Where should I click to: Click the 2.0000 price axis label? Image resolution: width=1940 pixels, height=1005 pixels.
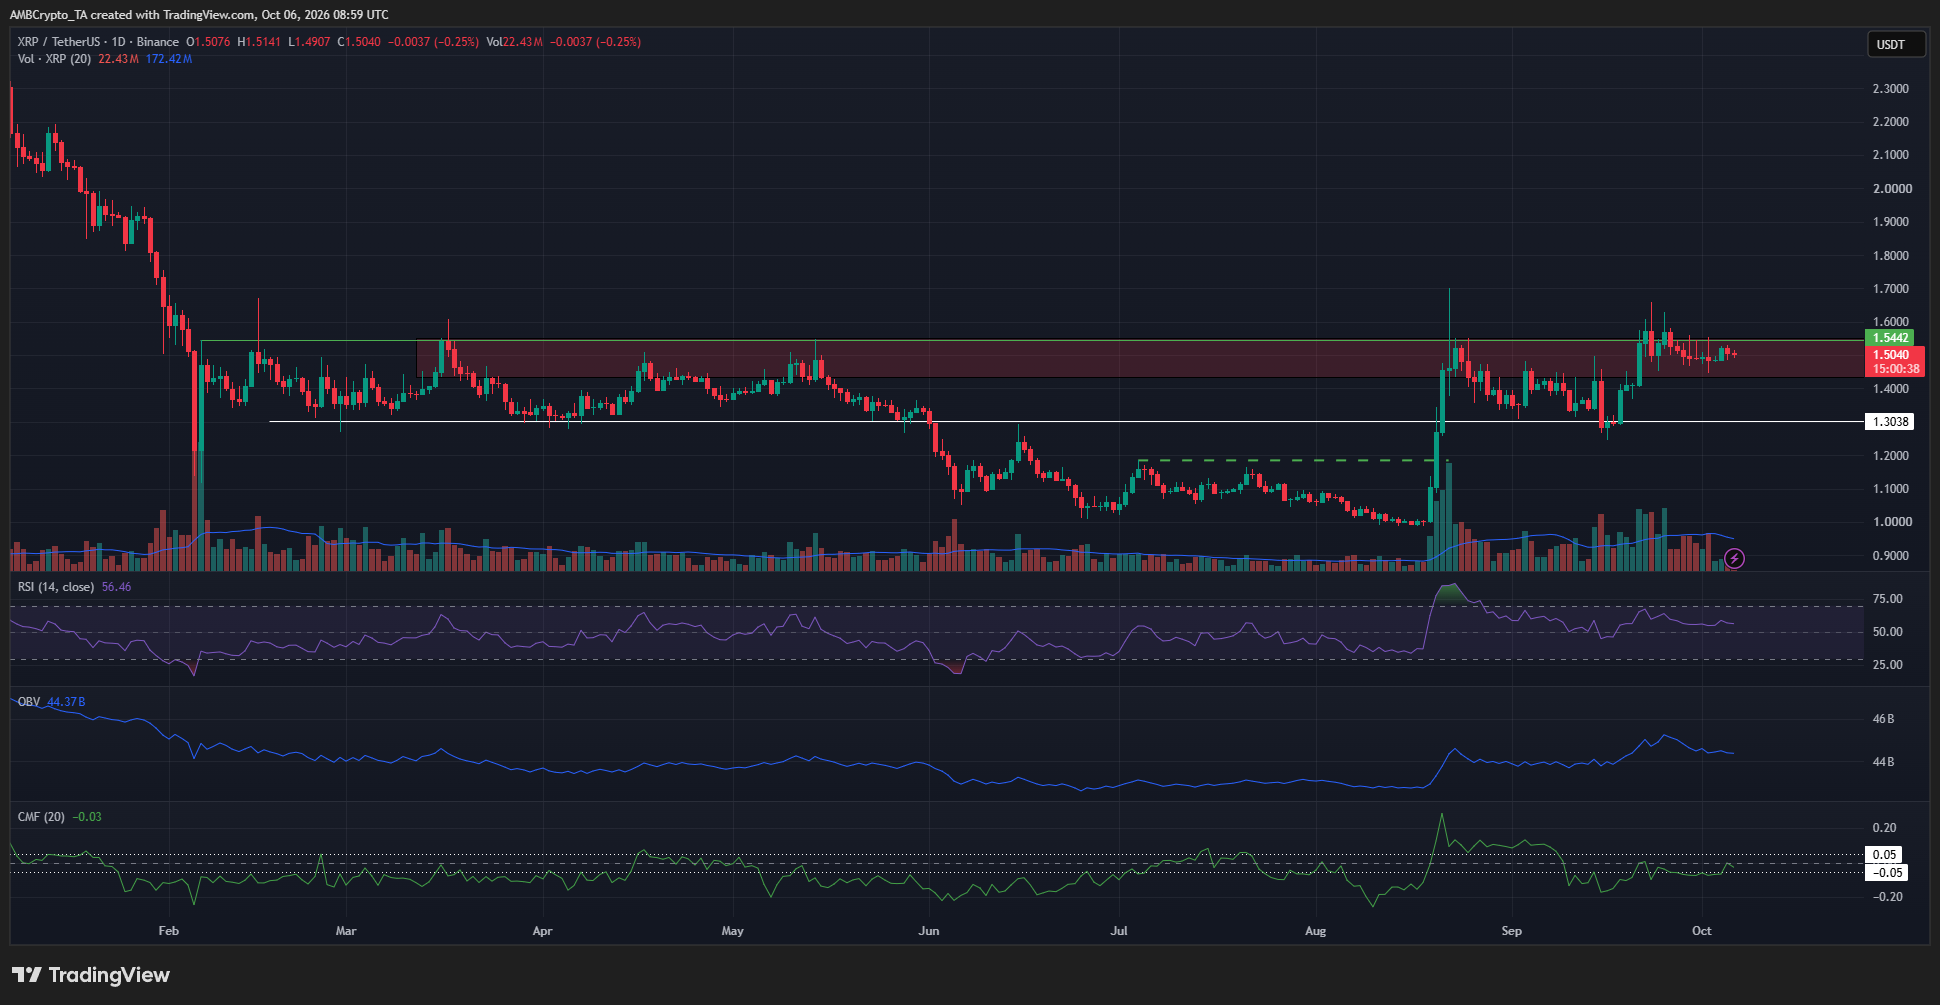1892,189
